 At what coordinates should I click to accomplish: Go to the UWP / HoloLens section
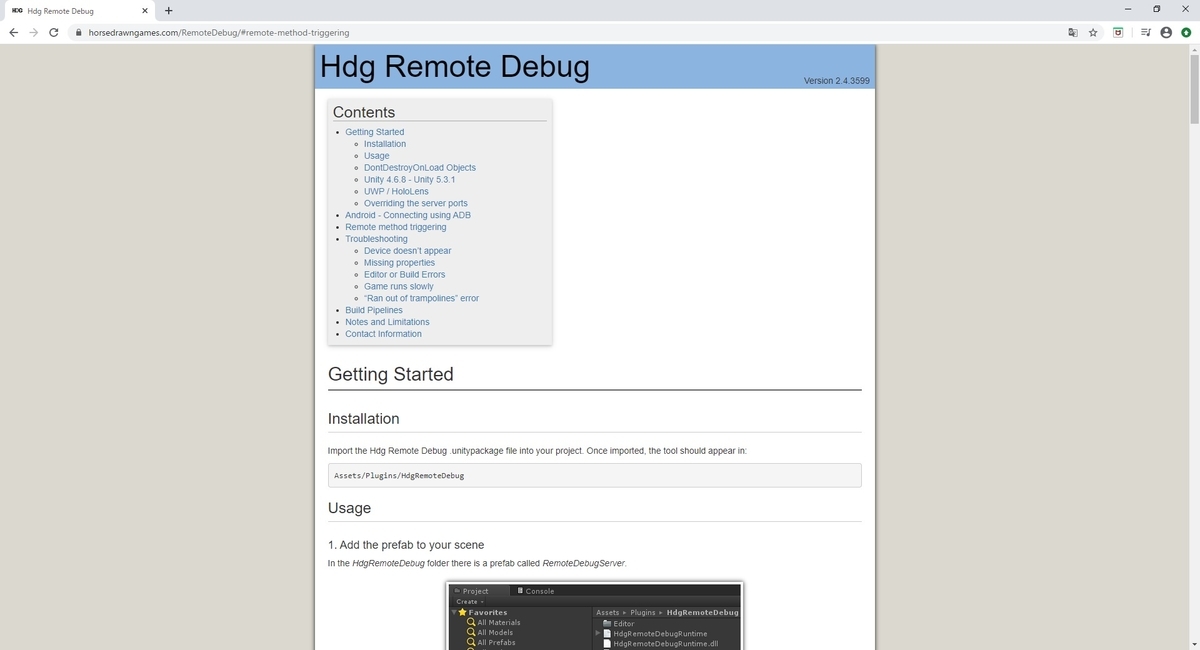tap(396, 191)
